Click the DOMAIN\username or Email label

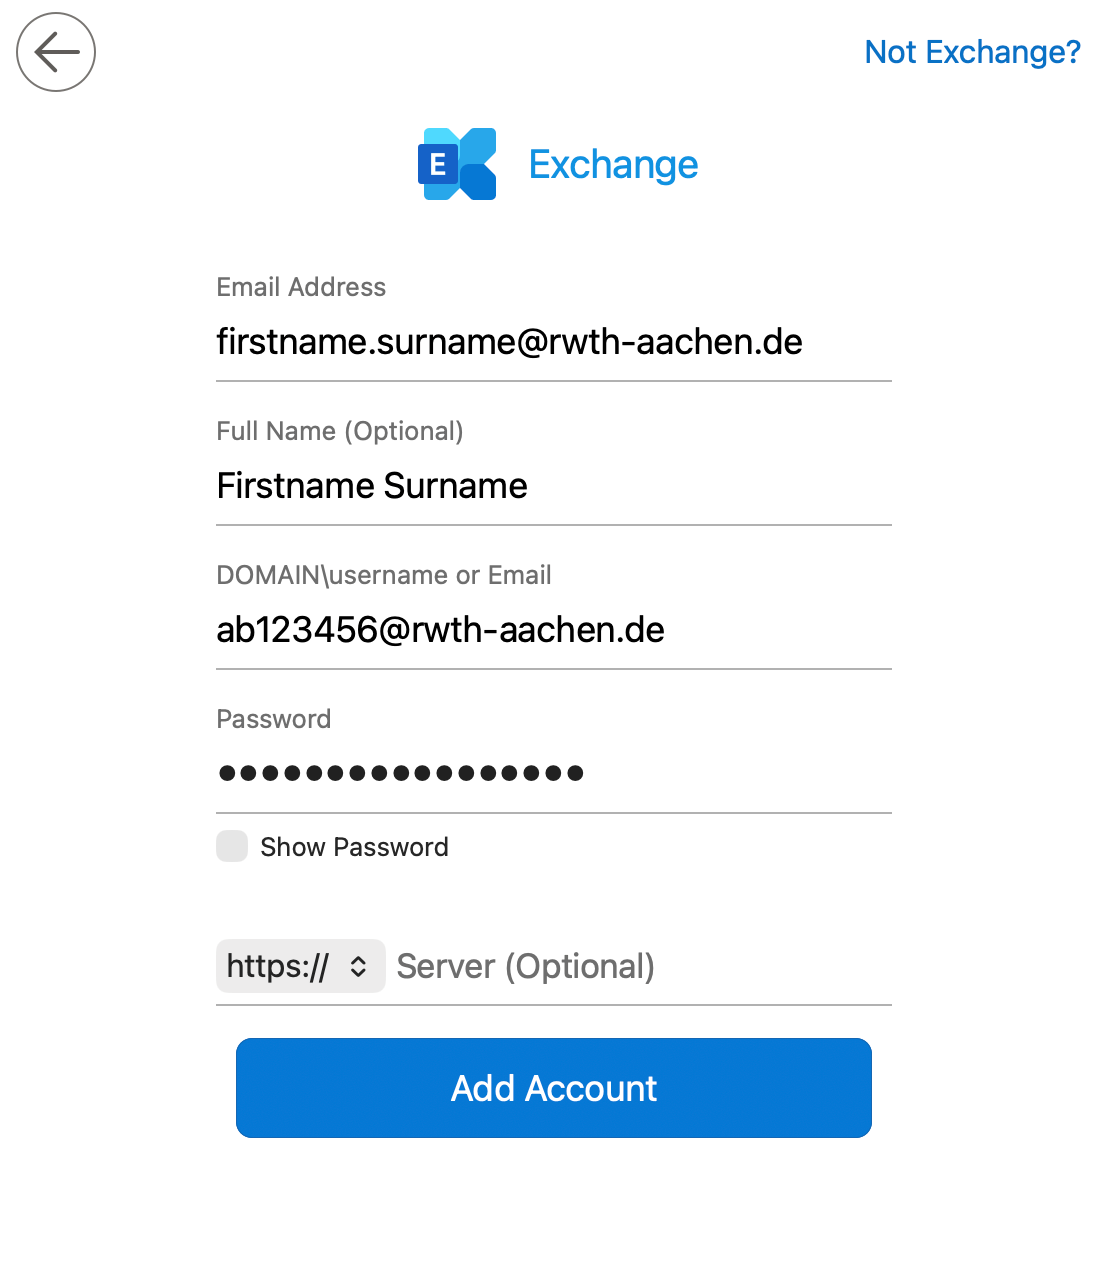point(384,575)
